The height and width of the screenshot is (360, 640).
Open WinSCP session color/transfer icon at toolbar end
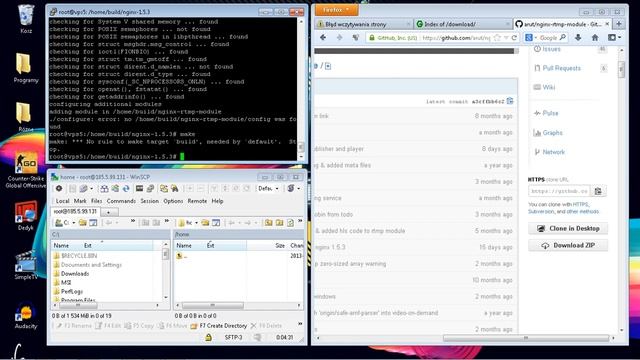click(x=291, y=188)
